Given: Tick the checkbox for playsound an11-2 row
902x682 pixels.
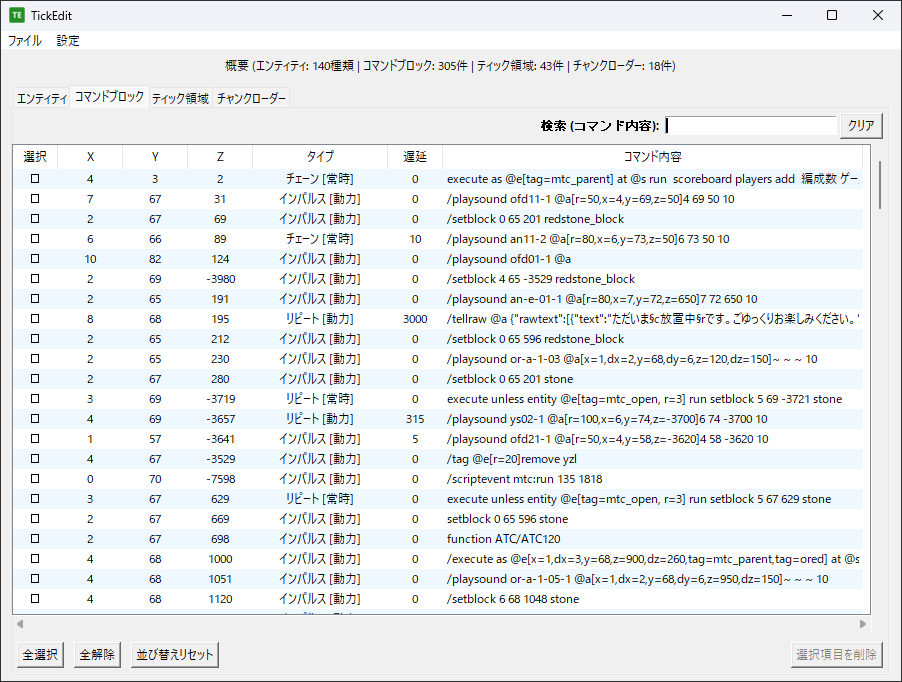Looking at the screenshot, I should point(35,239).
